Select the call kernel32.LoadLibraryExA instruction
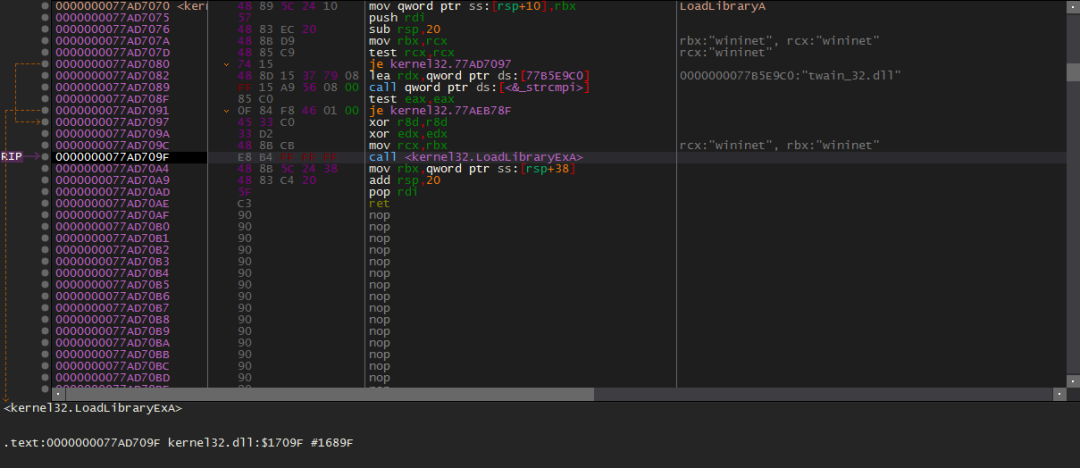The height and width of the screenshot is (468, 1080). [476, 157]
